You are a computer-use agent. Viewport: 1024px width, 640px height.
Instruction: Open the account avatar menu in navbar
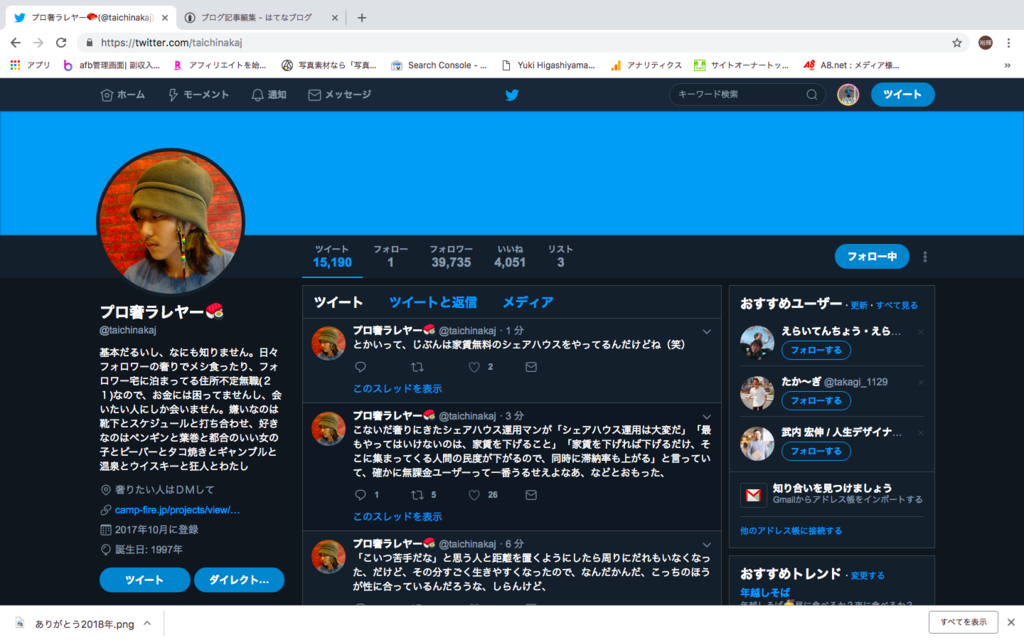tap(848, 95)
